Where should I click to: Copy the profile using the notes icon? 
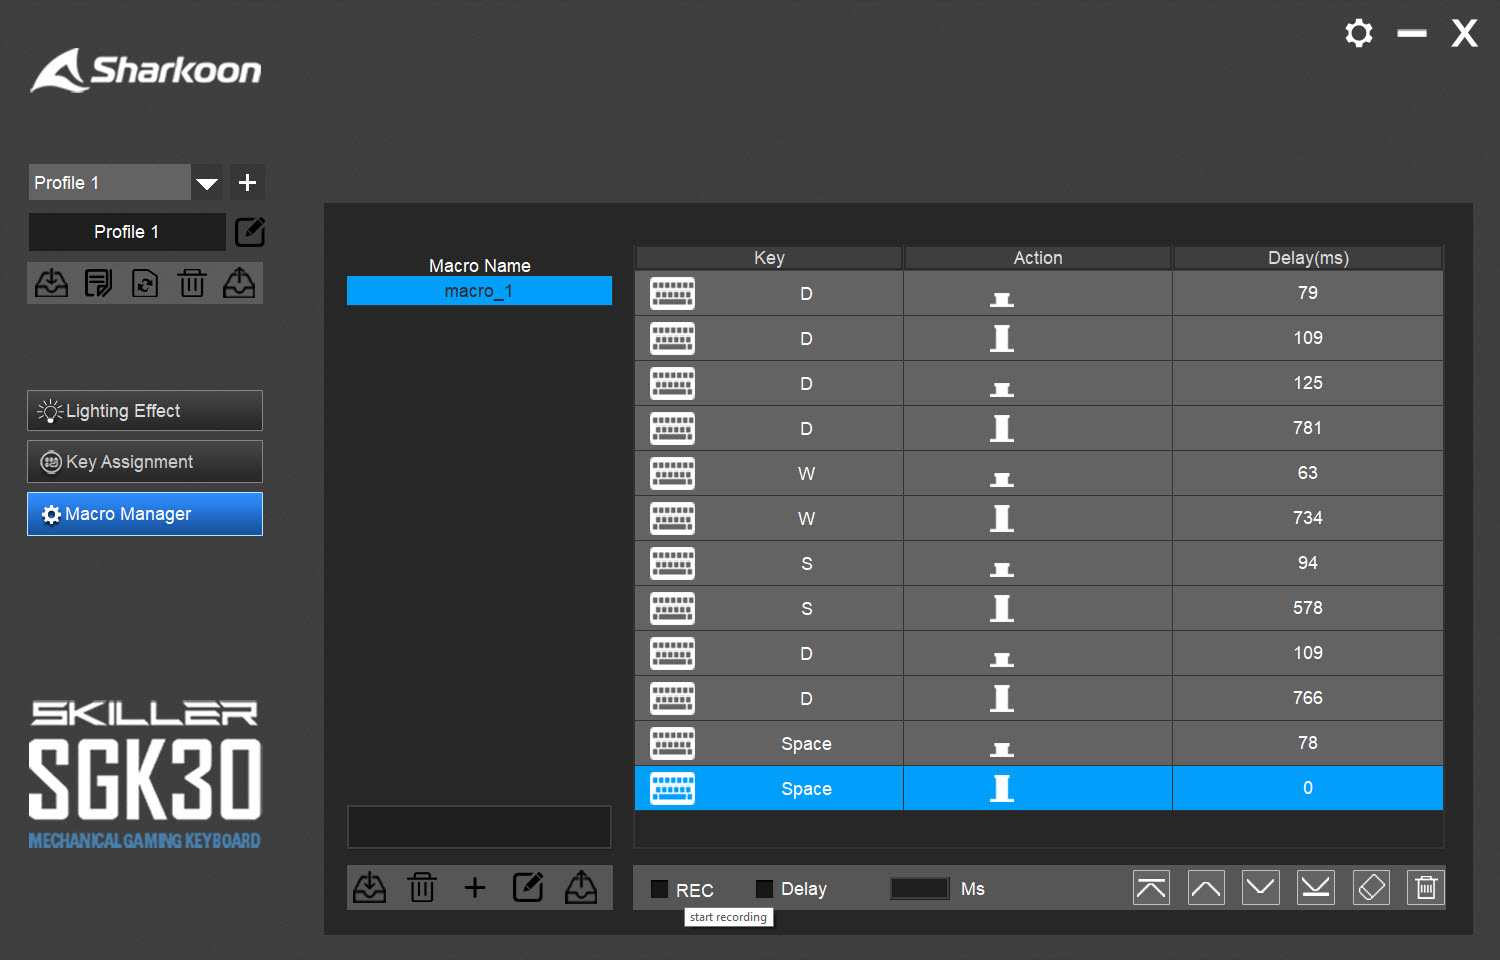coord(98,283)
